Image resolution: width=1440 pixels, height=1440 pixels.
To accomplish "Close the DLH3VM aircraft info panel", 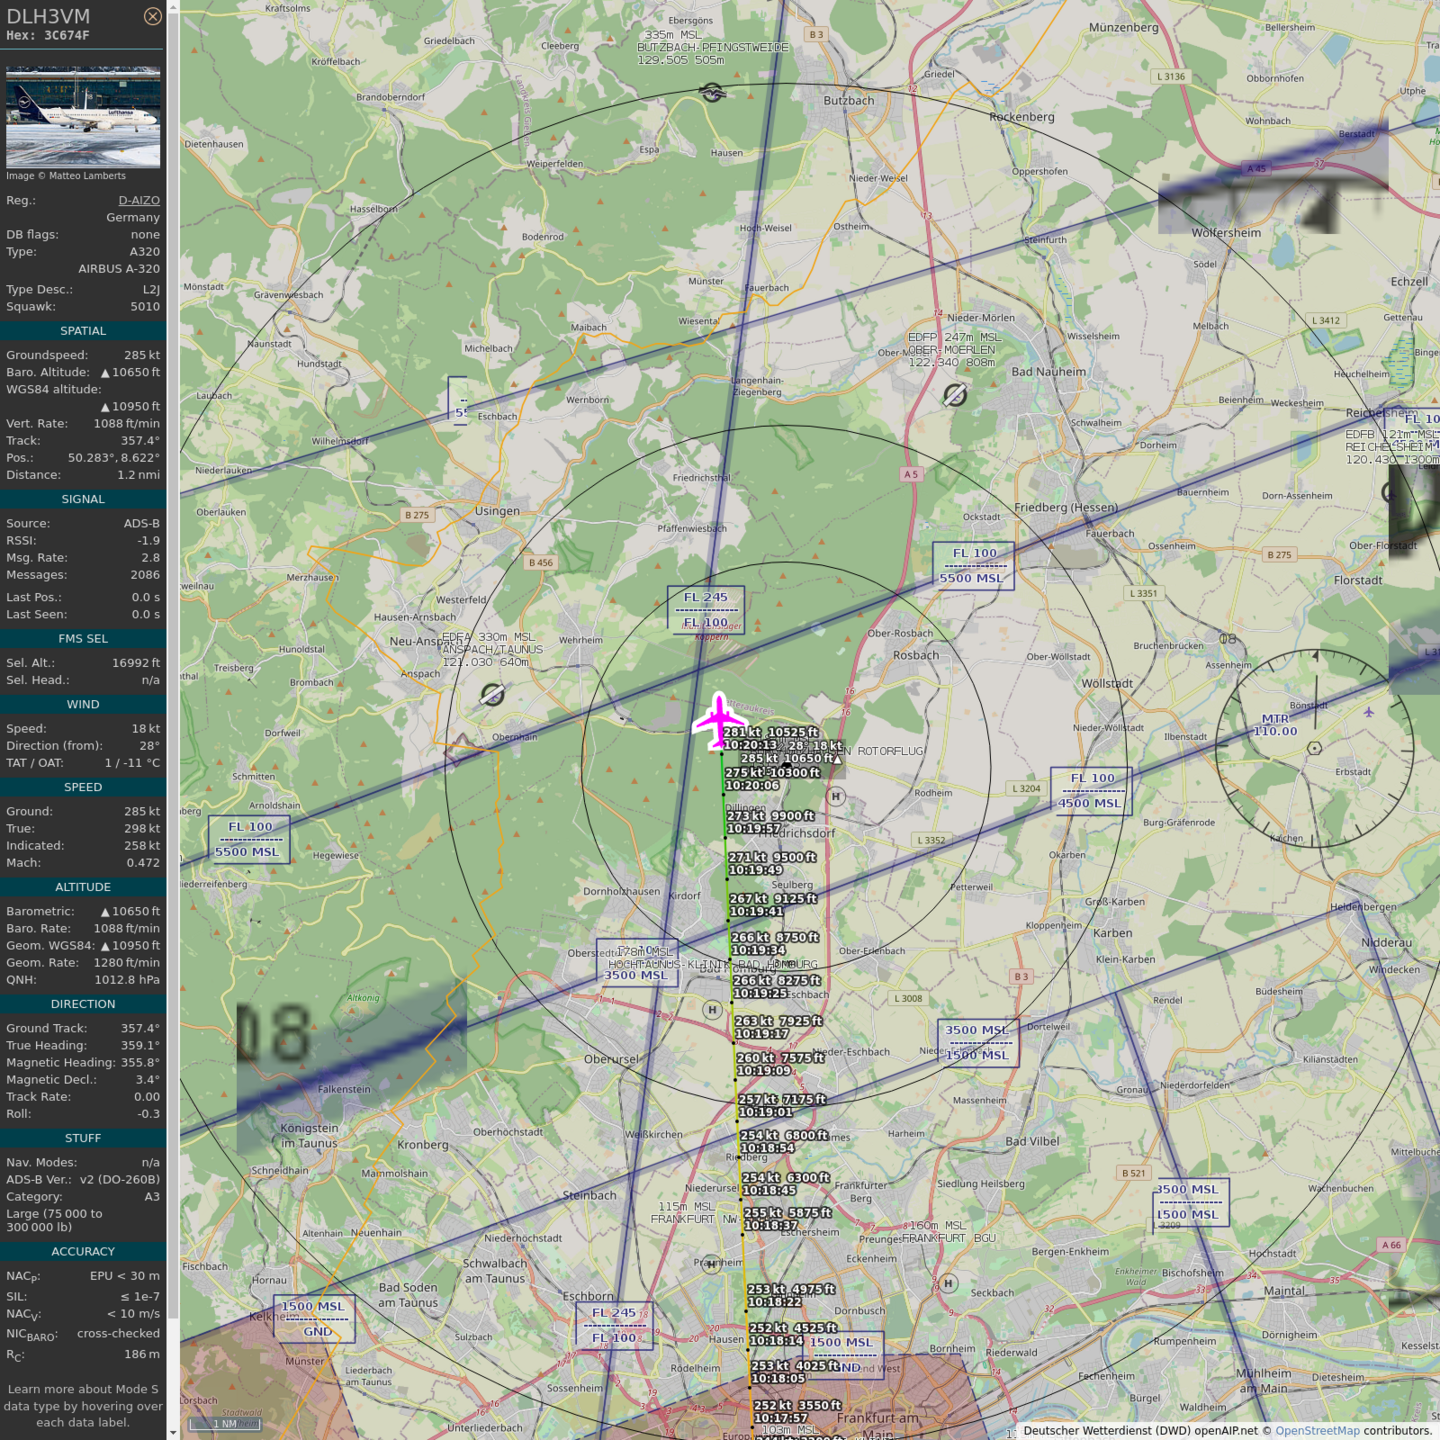I will point(152,16).
